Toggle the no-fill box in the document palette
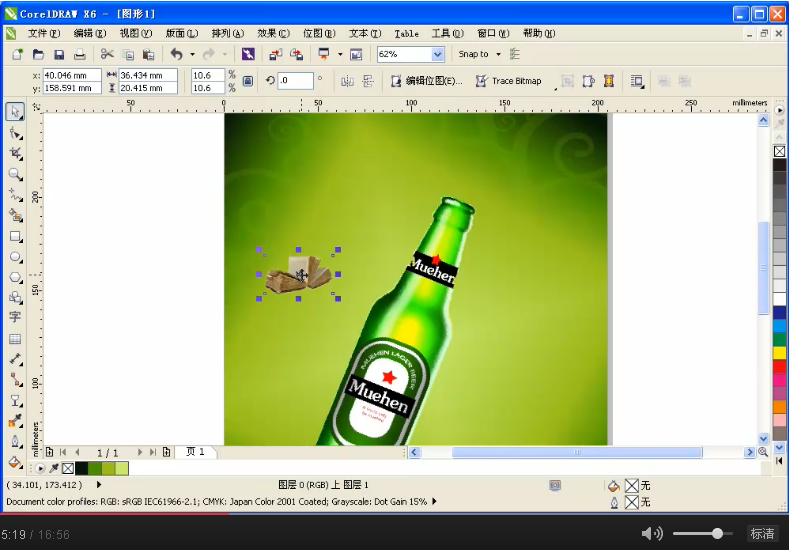 coord(68,468)
